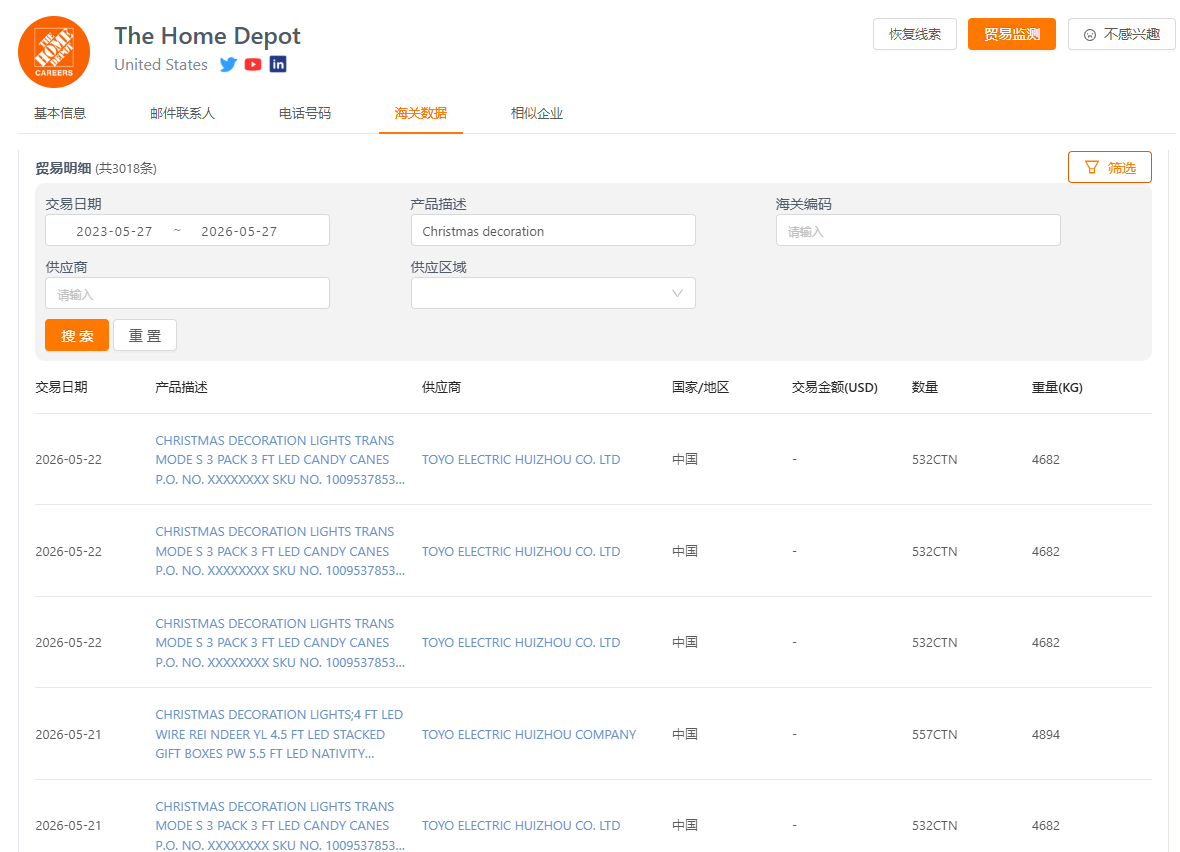Click the 数量 column header
The width and height of the screenshot is (1180, 852).
[x=925, y=388]
